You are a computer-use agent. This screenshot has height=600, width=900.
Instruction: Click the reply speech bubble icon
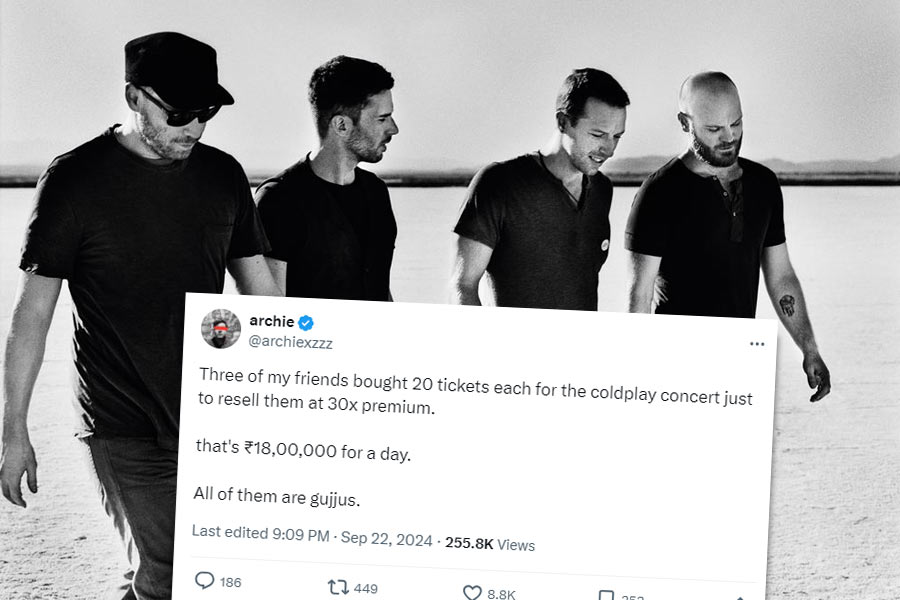(x=204, y=580)
